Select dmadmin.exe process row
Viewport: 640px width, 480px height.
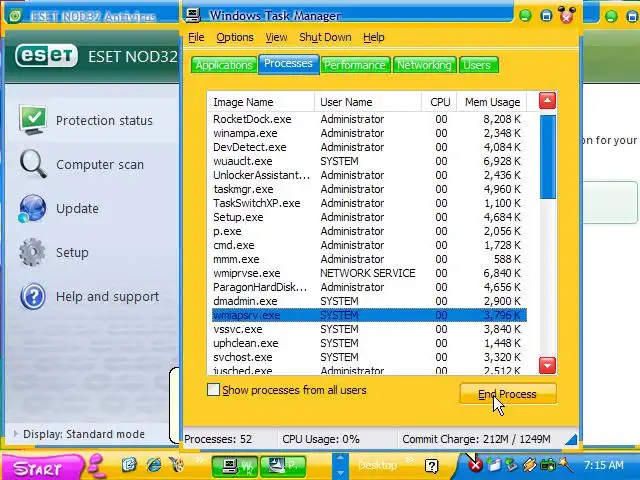click(369, 301)
